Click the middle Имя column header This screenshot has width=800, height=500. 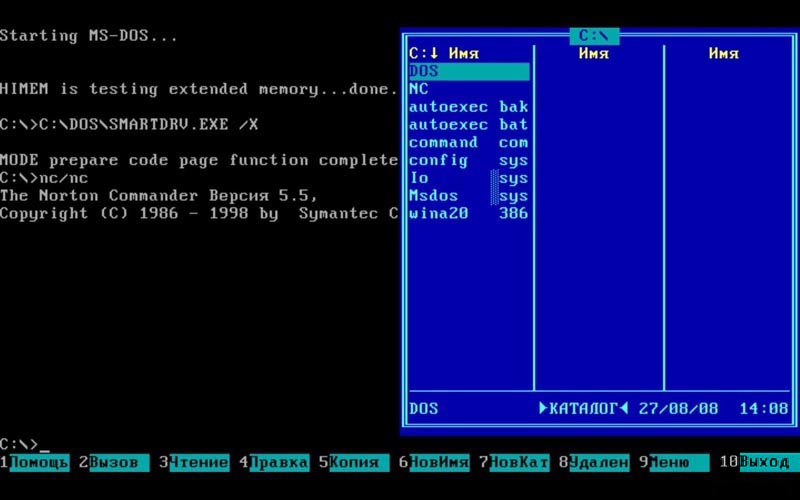pyautogui.click(x=594, y=53)
